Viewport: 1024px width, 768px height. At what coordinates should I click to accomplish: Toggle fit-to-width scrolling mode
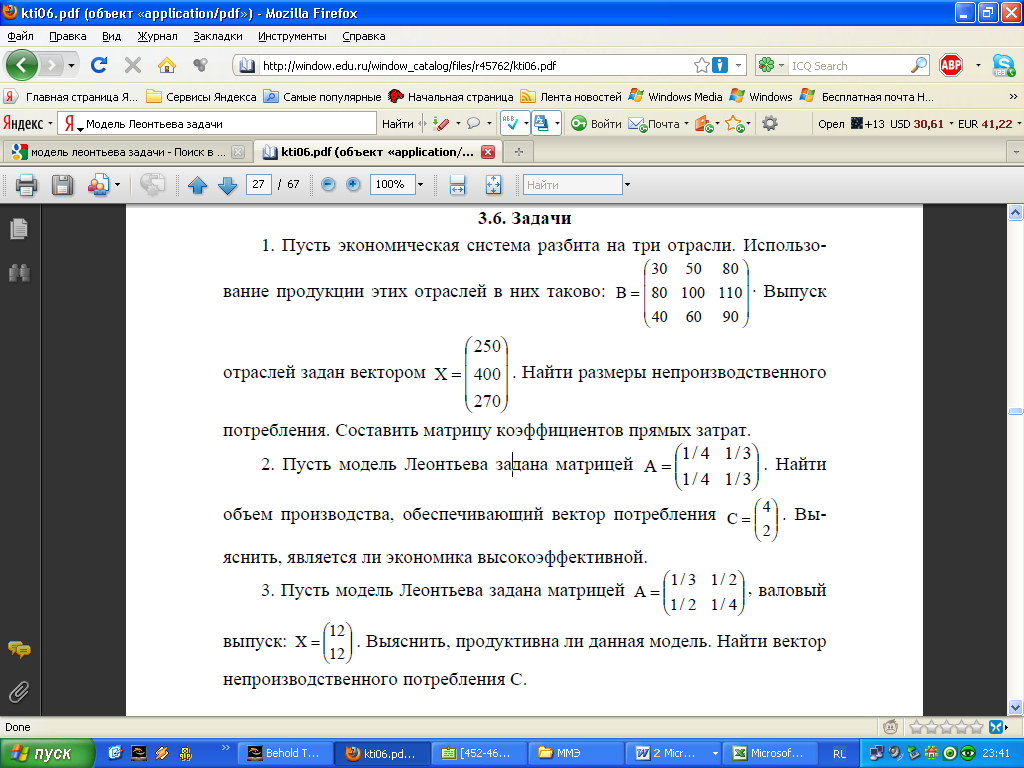[x=458, y=185]
